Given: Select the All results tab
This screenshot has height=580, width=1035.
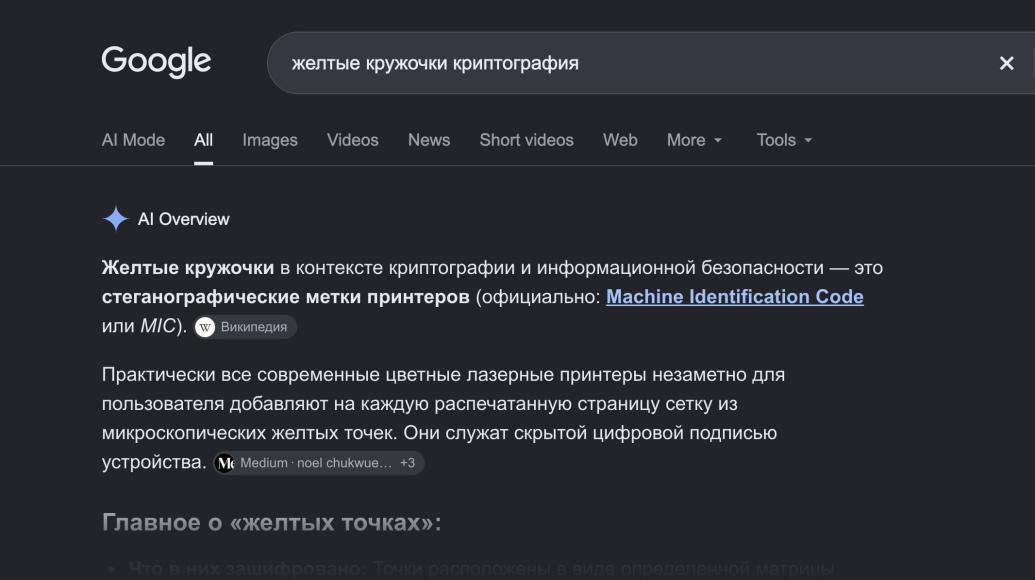Looking at the screenshot, I should point(203,140).
